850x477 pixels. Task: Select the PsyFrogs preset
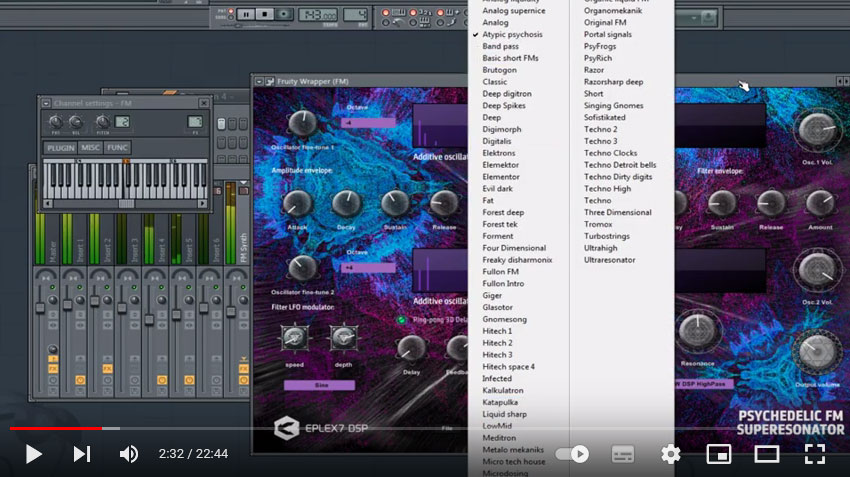pyautogui.click(x=600, y=46)
